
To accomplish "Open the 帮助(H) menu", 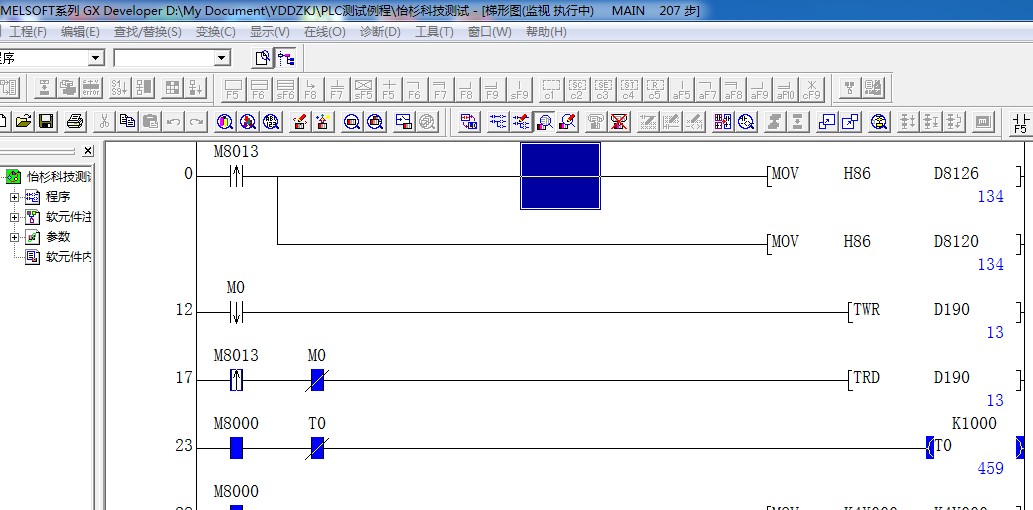I will (x=546, y=32).
